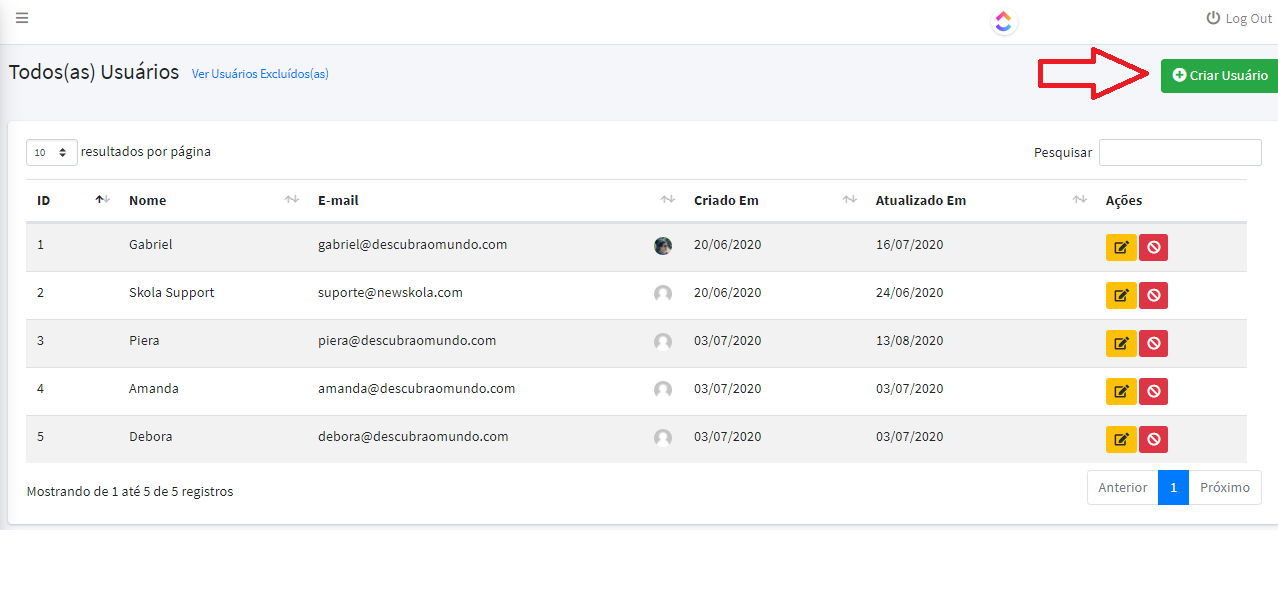Click the name Gabriel in the table
This screenshot has width=1278, height=597.
coord(151,244)
